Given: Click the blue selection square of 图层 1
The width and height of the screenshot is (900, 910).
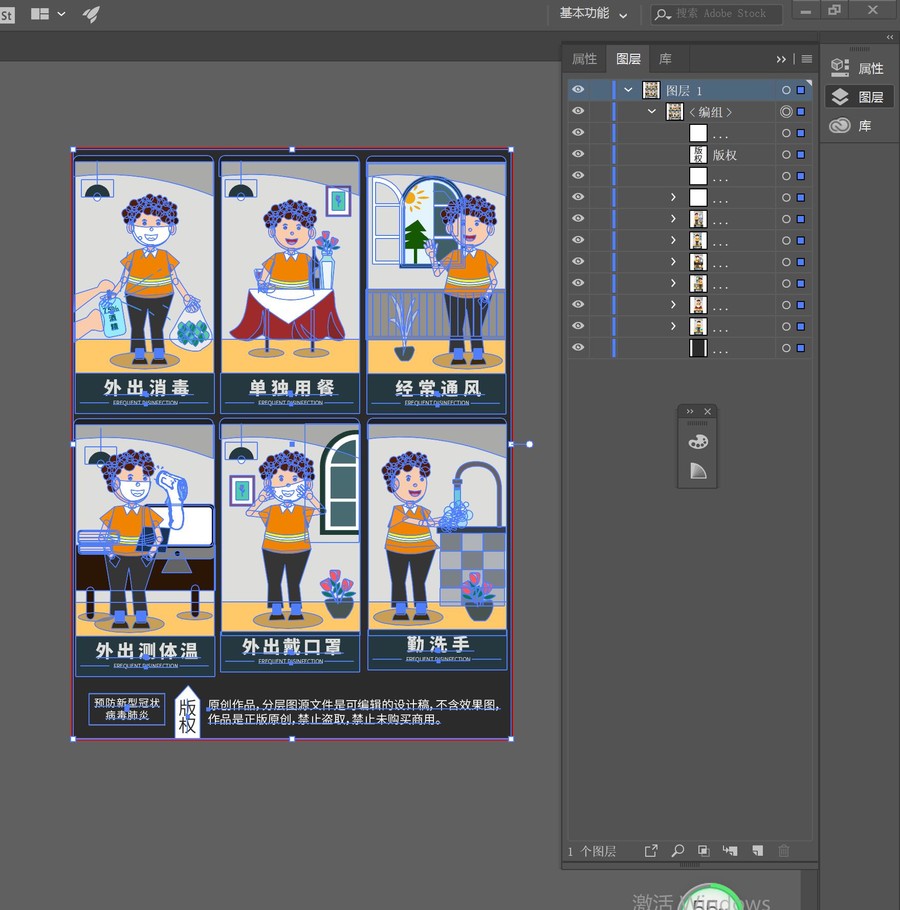Looking at the screenshot, I should 801,91.
